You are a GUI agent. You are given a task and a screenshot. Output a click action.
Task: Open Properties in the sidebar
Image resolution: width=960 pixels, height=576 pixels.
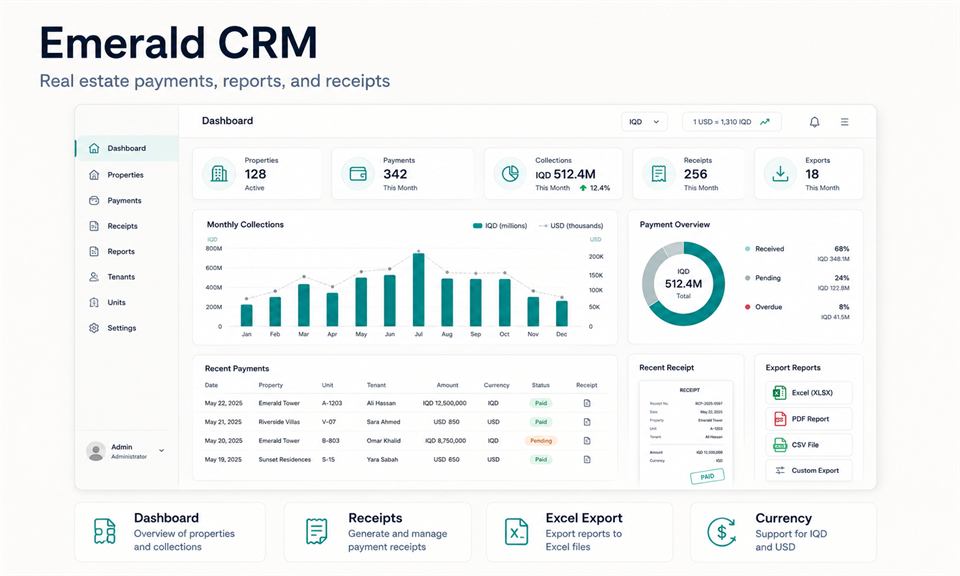[127, 175]
